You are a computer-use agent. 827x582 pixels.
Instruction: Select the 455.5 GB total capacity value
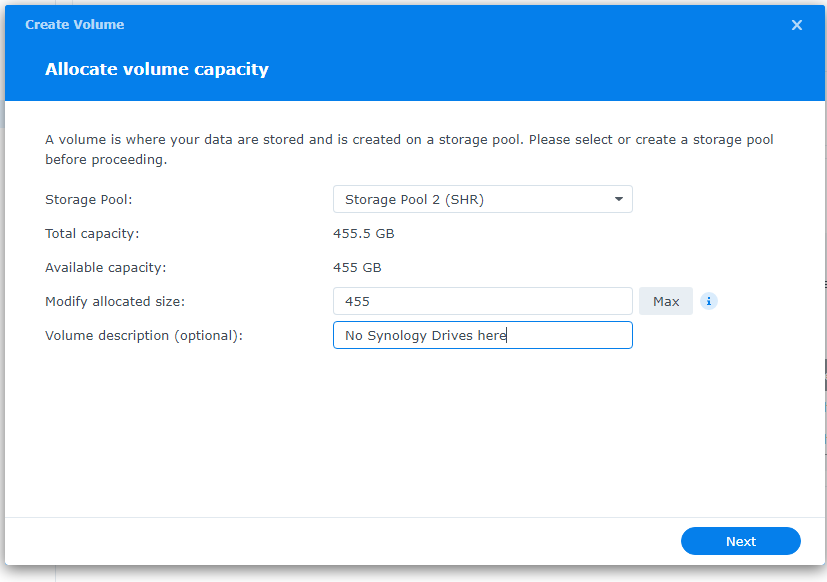coord(364,233)
